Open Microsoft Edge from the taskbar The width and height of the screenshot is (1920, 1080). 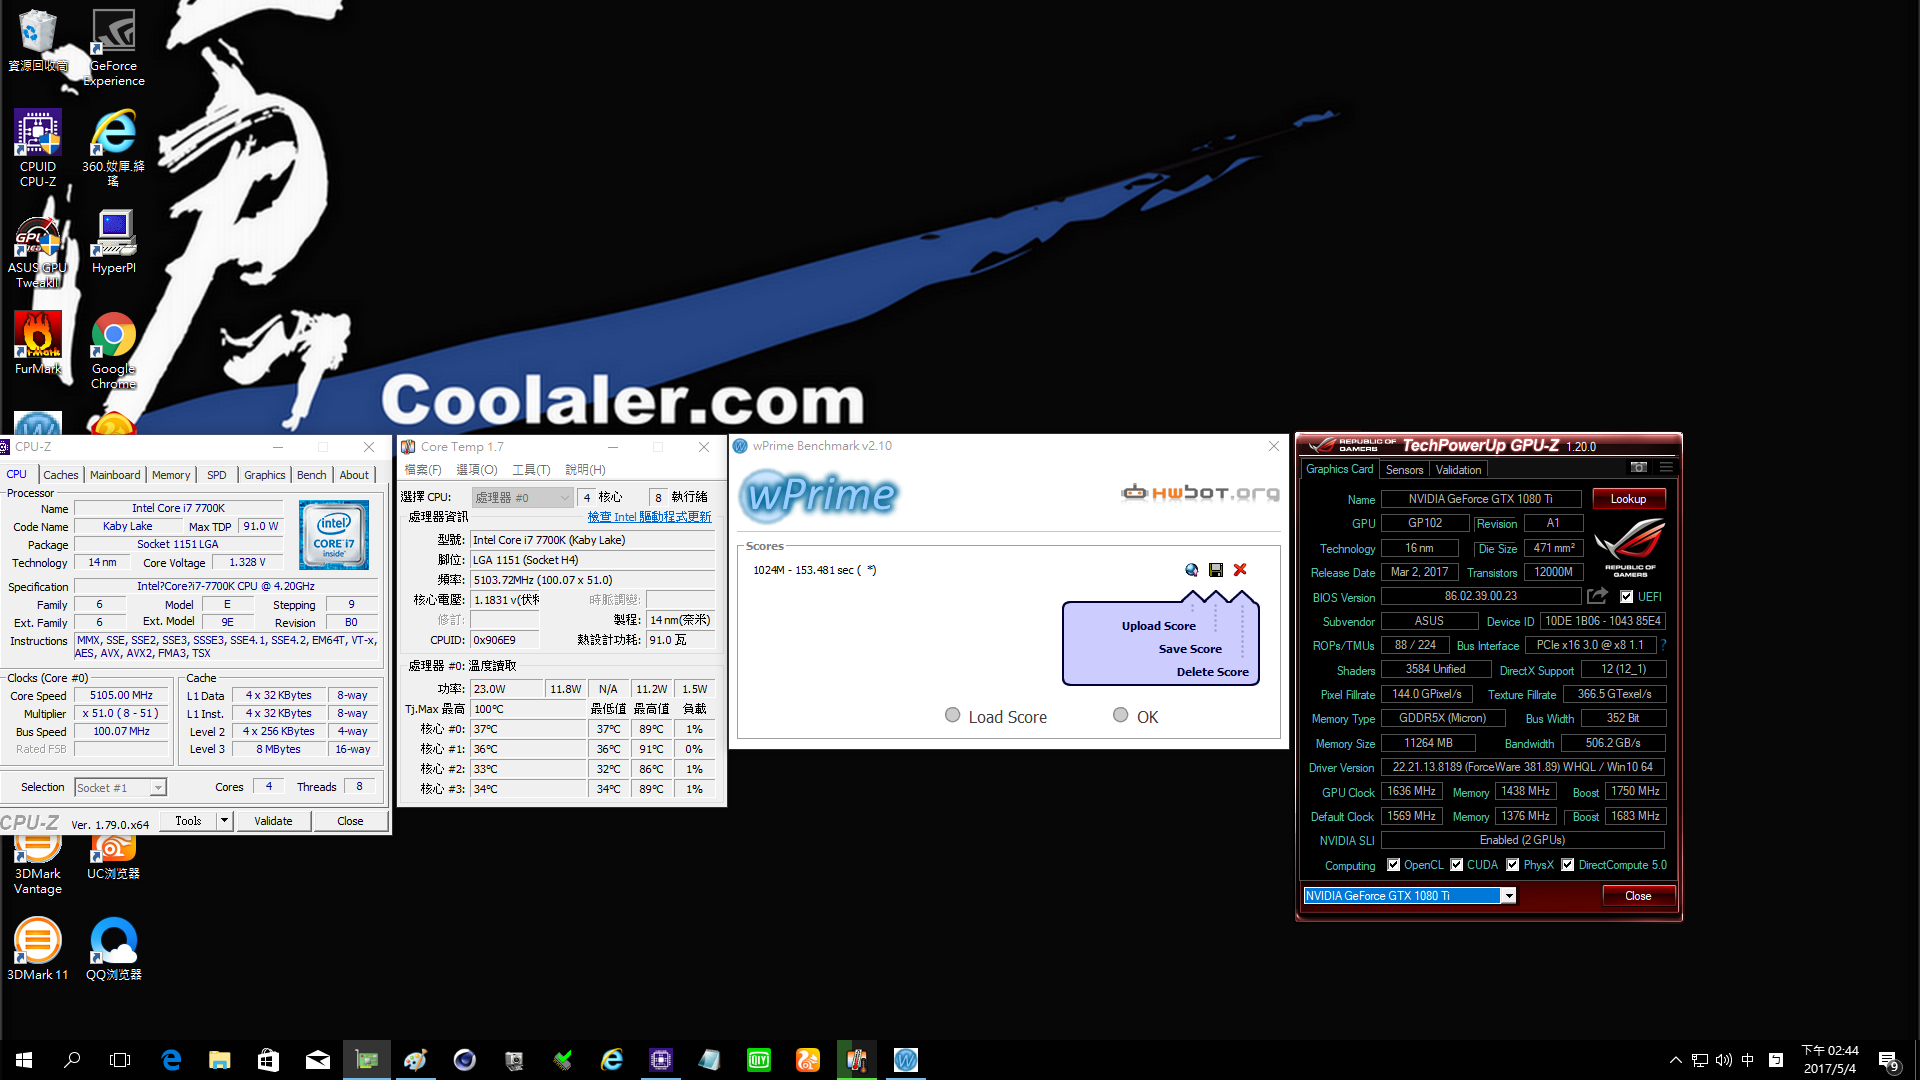coord(171,1060)
